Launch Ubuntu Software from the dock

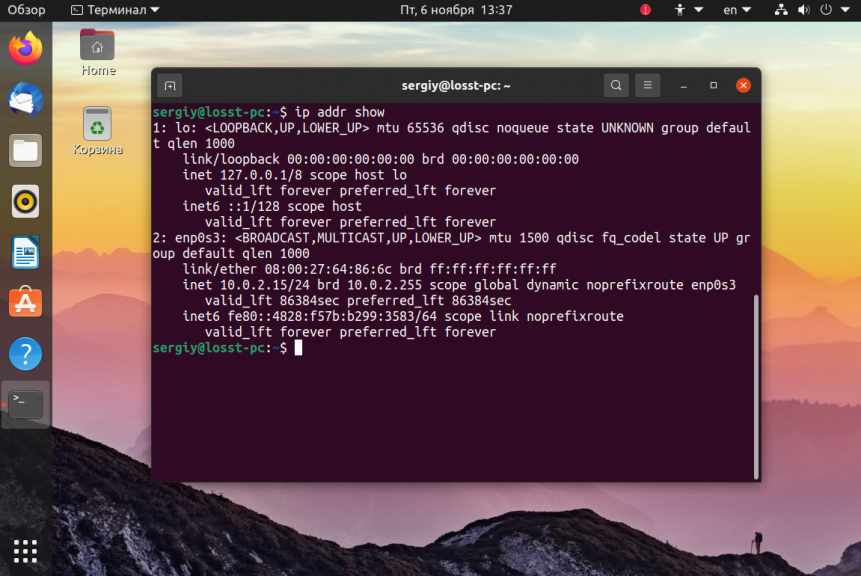click(x=23, y=302)
